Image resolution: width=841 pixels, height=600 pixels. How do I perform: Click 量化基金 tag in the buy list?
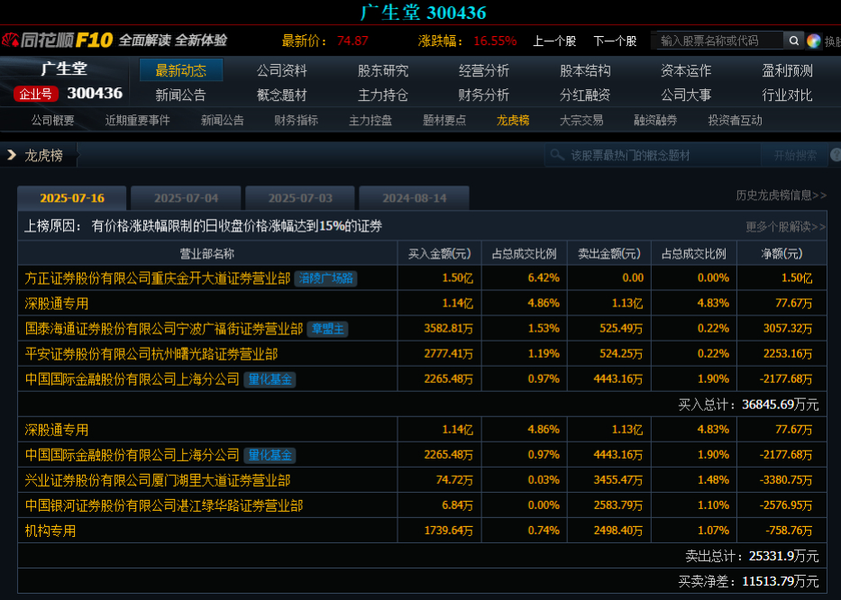[270, 380]
